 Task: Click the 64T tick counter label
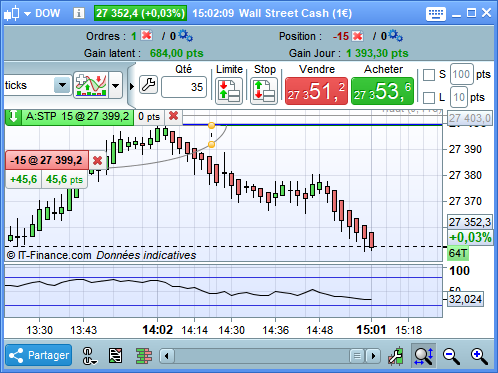coord(458,253)
